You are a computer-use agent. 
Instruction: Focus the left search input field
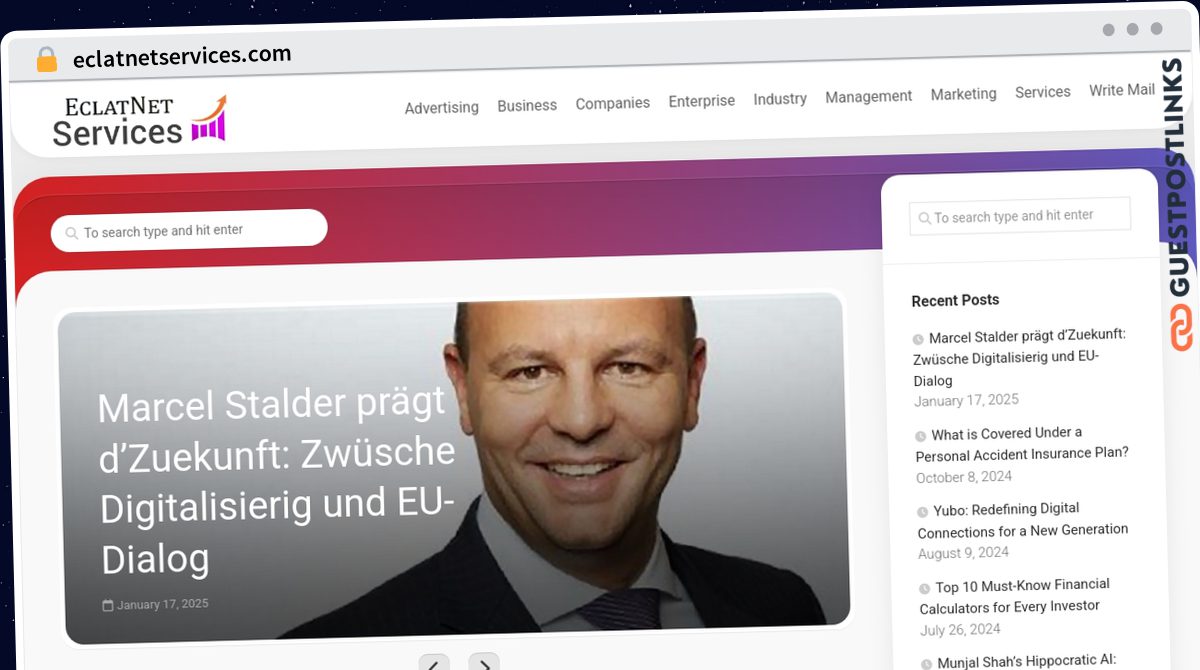(x=189, y=230)
